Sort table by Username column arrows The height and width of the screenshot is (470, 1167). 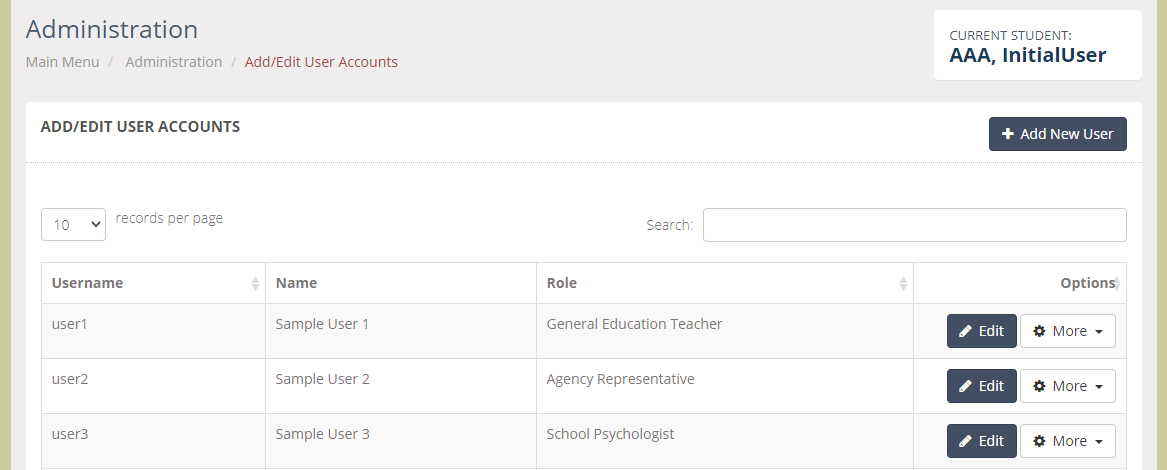point(255,283)
